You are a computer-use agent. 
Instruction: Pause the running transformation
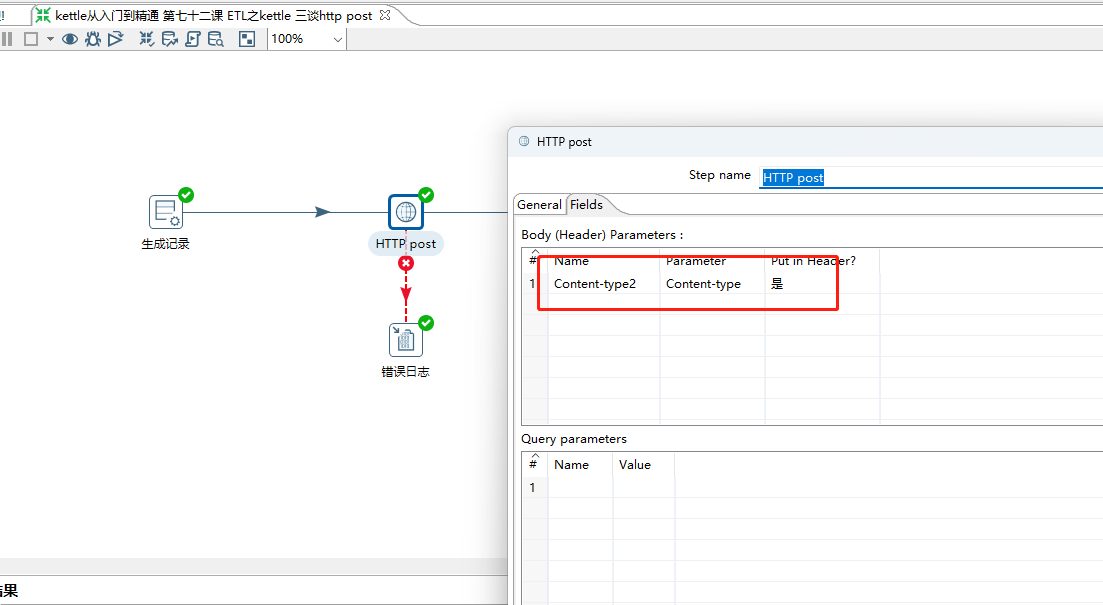(8, 38)
